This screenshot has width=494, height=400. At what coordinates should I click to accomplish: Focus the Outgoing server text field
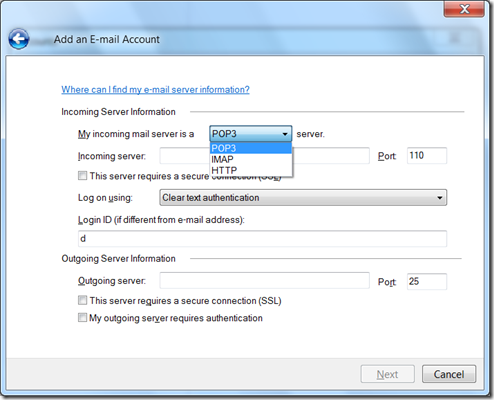[x=265, y=281]
